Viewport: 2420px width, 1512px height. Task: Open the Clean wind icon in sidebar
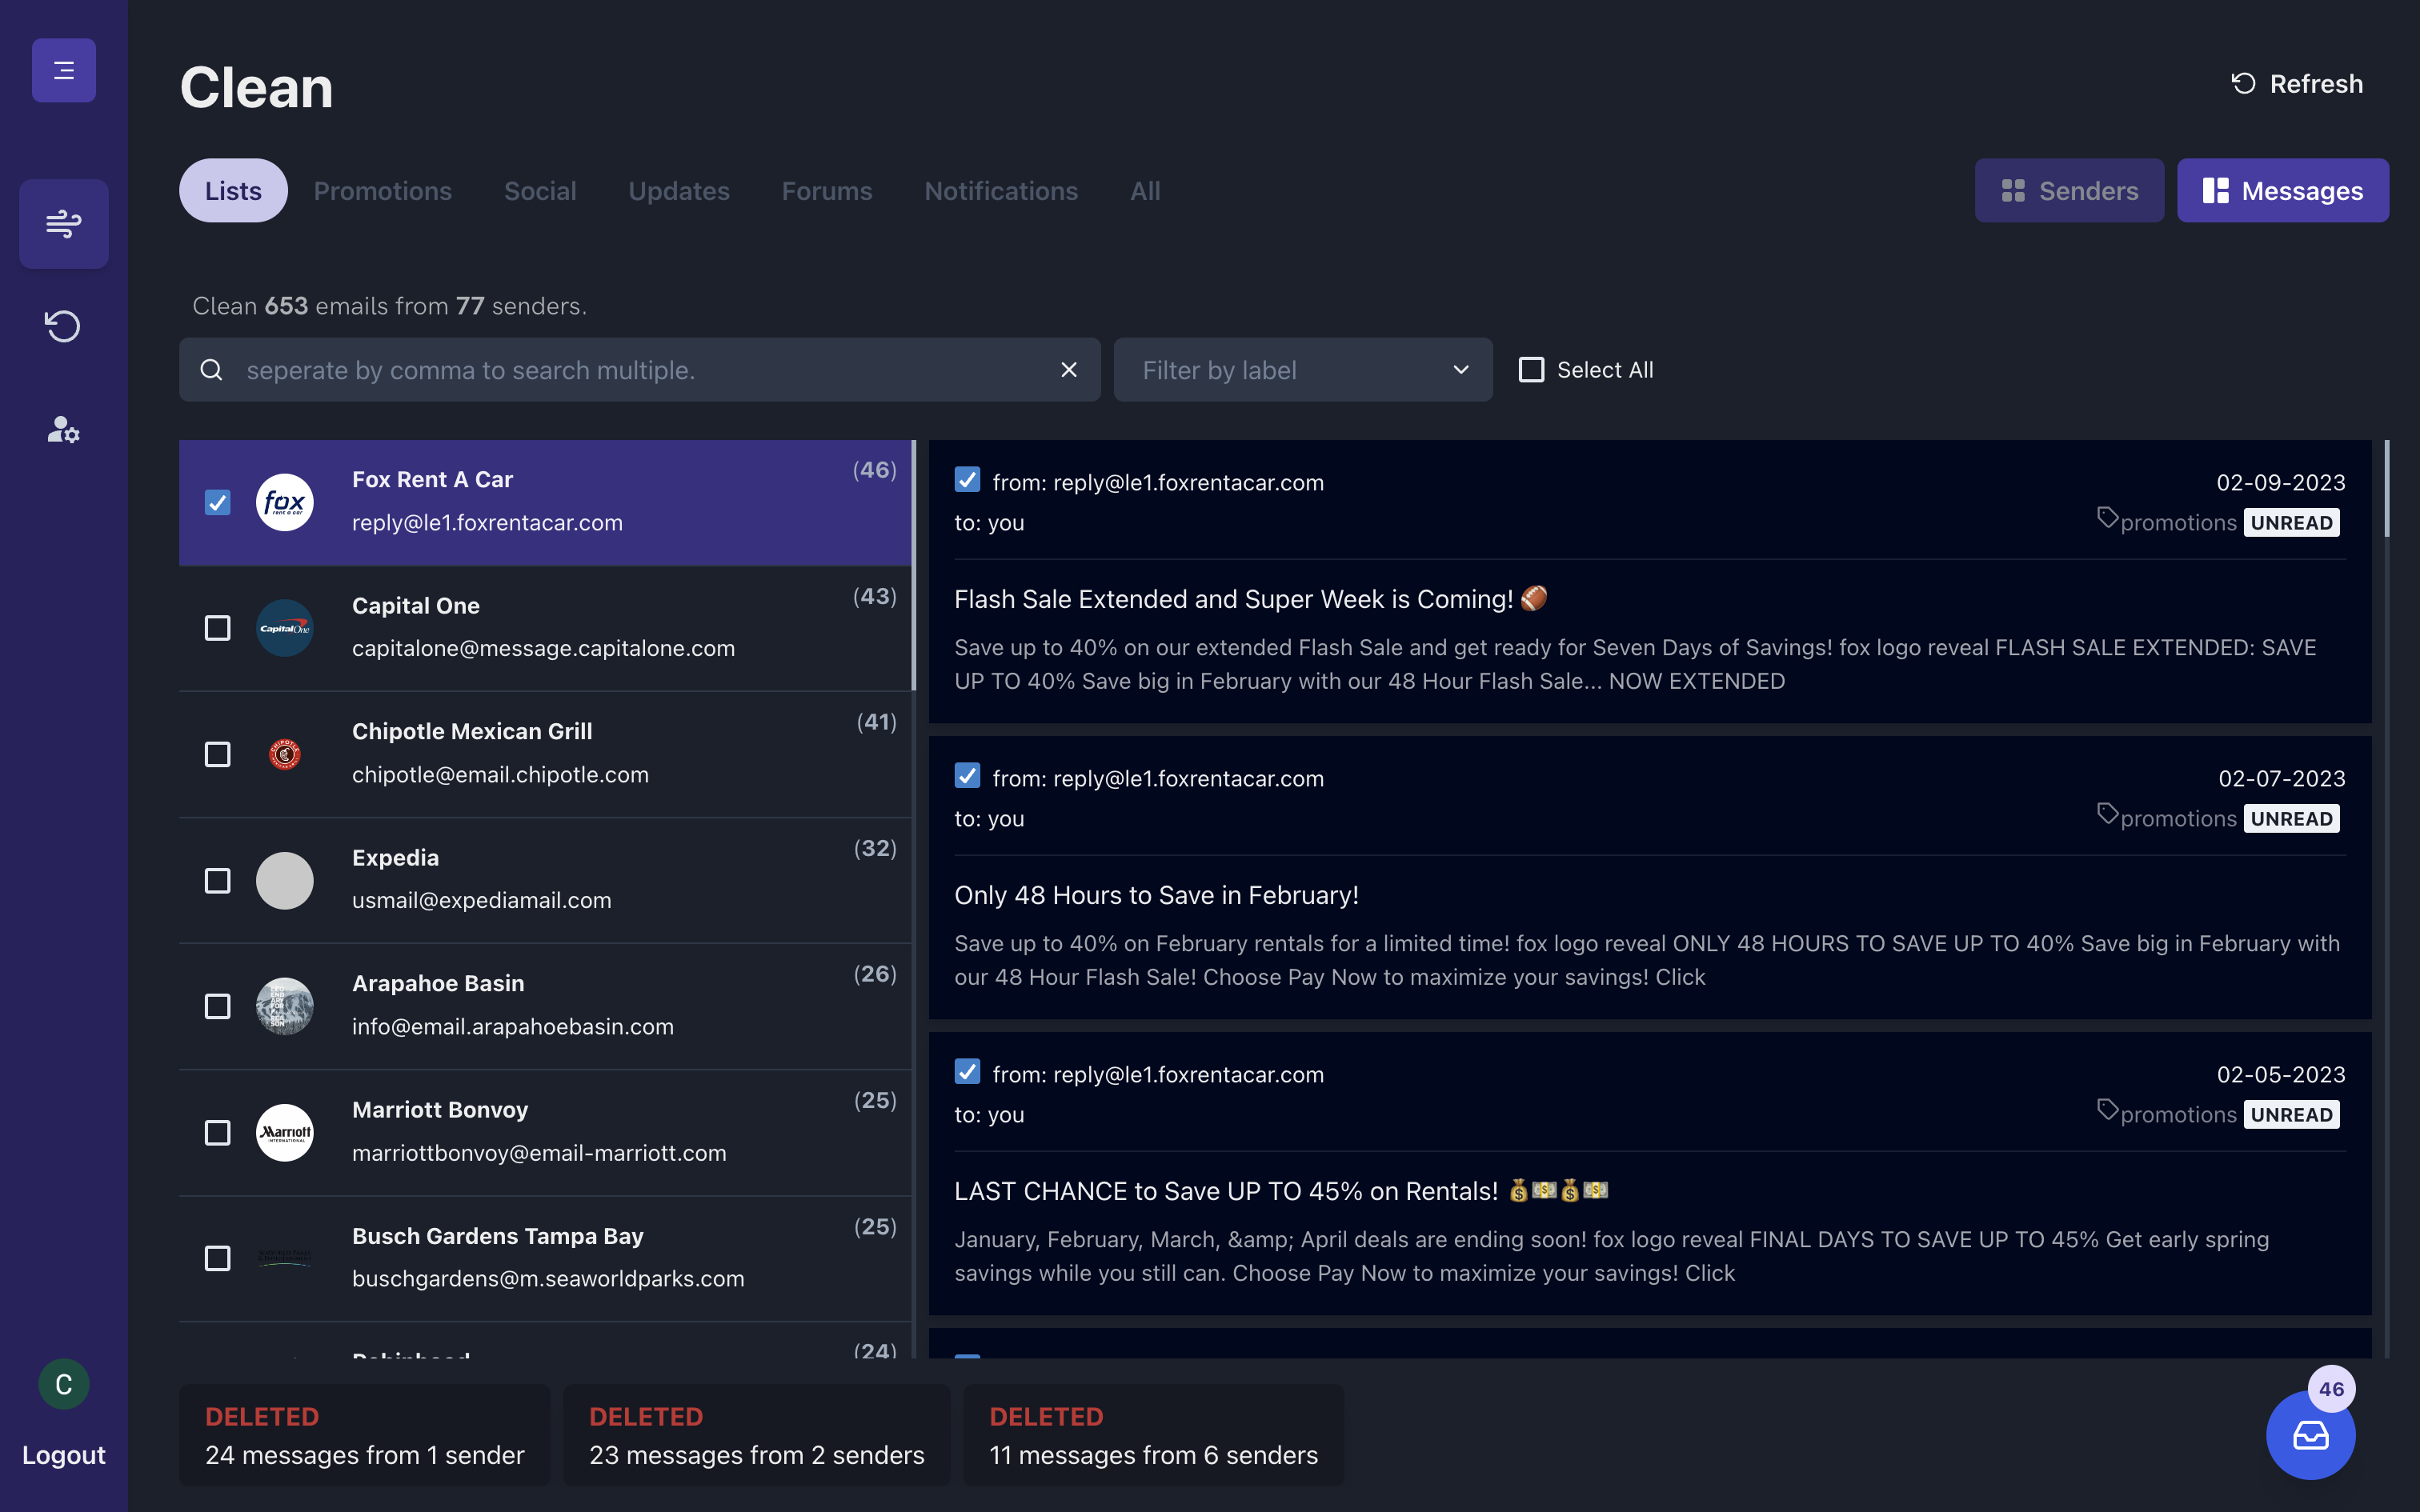[64, 223]
